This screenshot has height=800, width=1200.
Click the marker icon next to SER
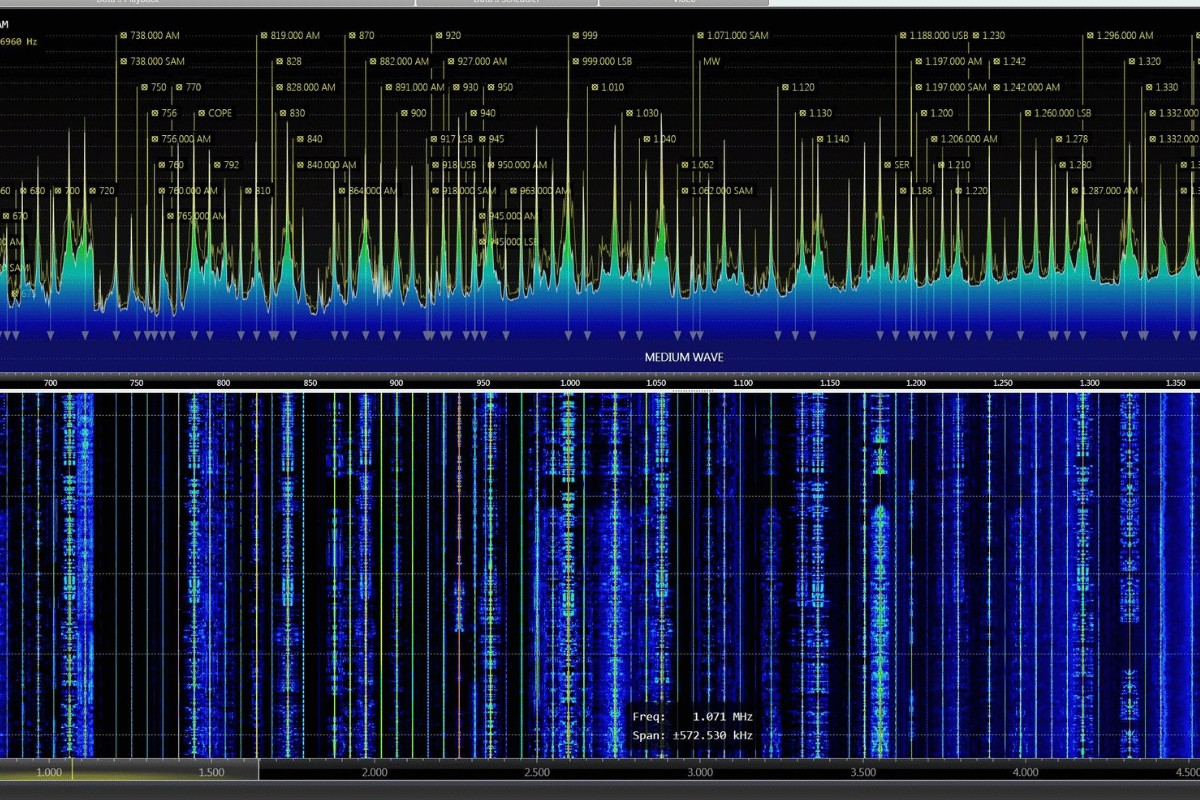[x=887, y=165]
